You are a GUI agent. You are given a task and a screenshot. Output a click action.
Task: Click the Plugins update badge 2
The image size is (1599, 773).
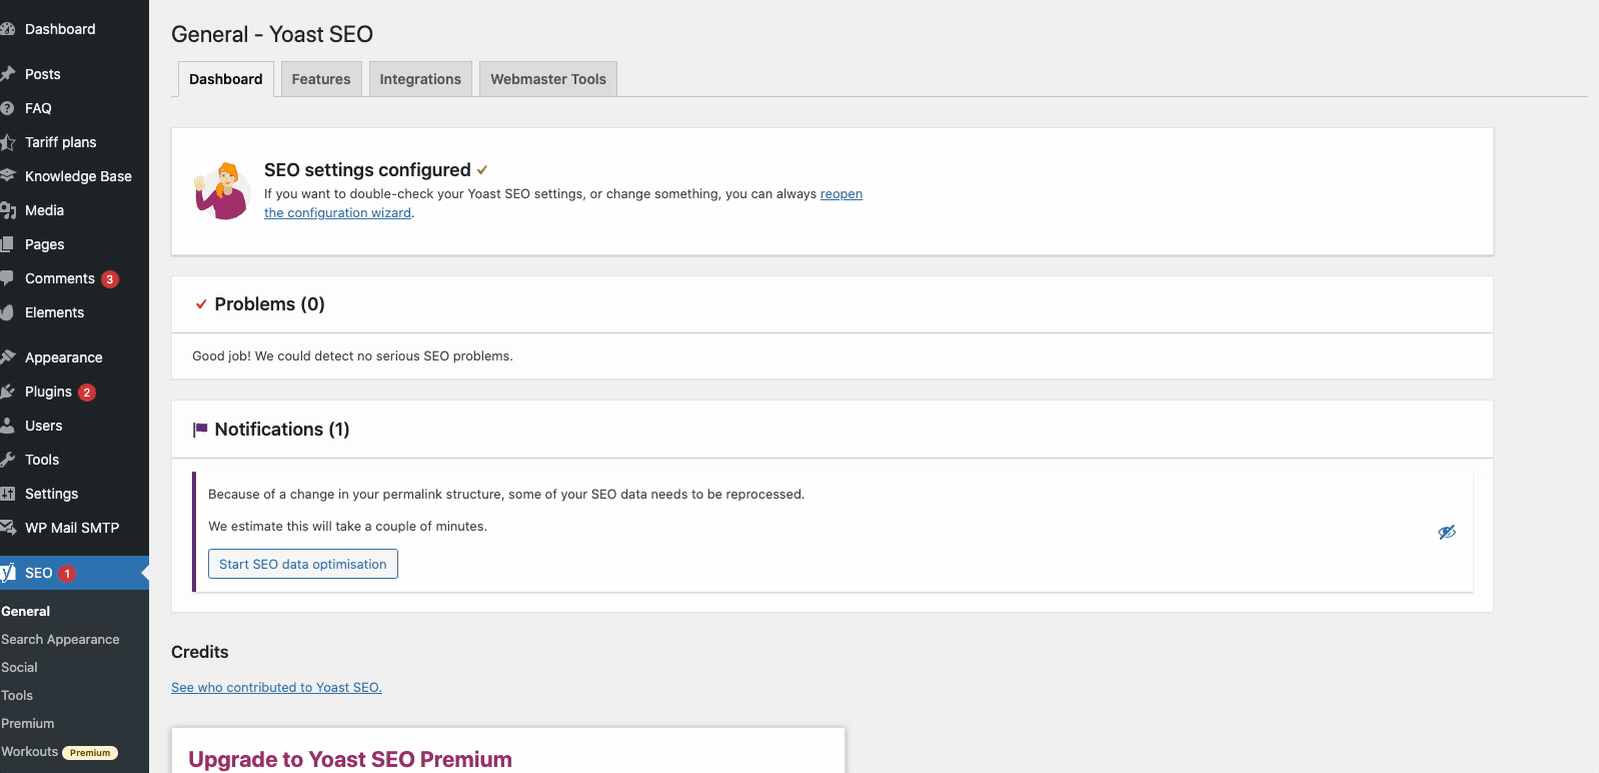pyautogui.click(x=87, y=392)
